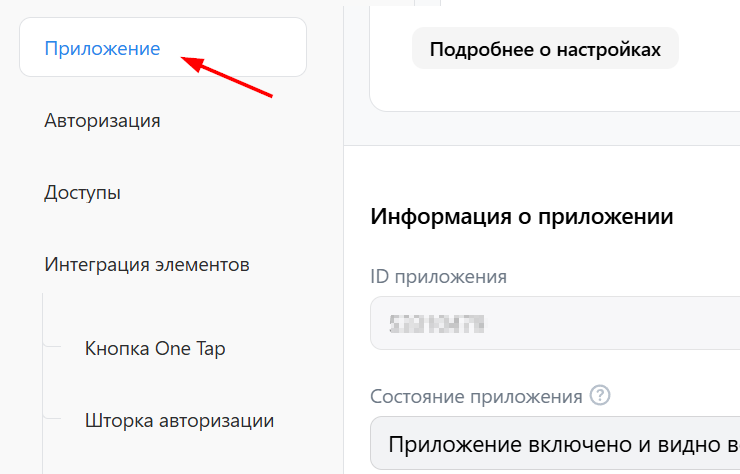
Task: Expand the Интеграция элементов group
Action: [x=147, y=265]
